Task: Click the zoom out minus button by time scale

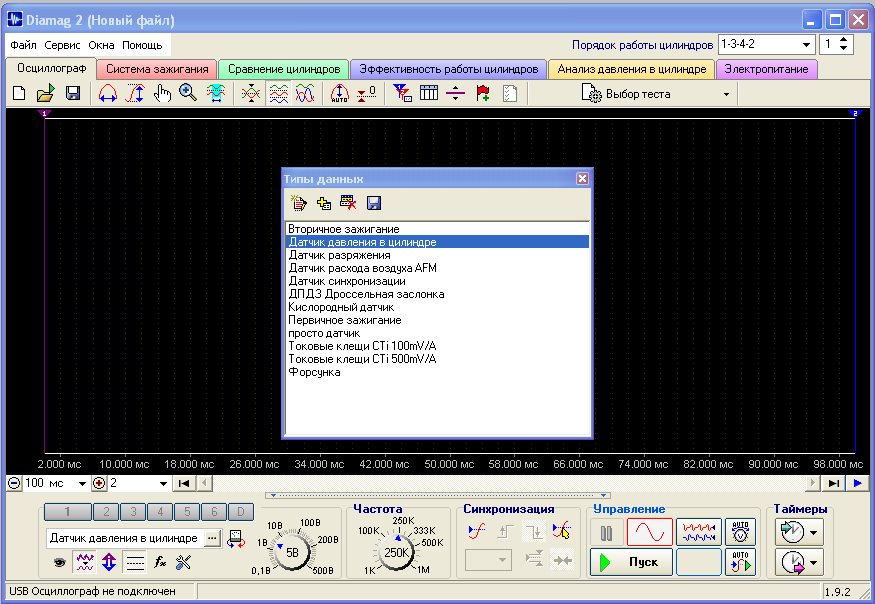Action: click(x=14, y=483)
